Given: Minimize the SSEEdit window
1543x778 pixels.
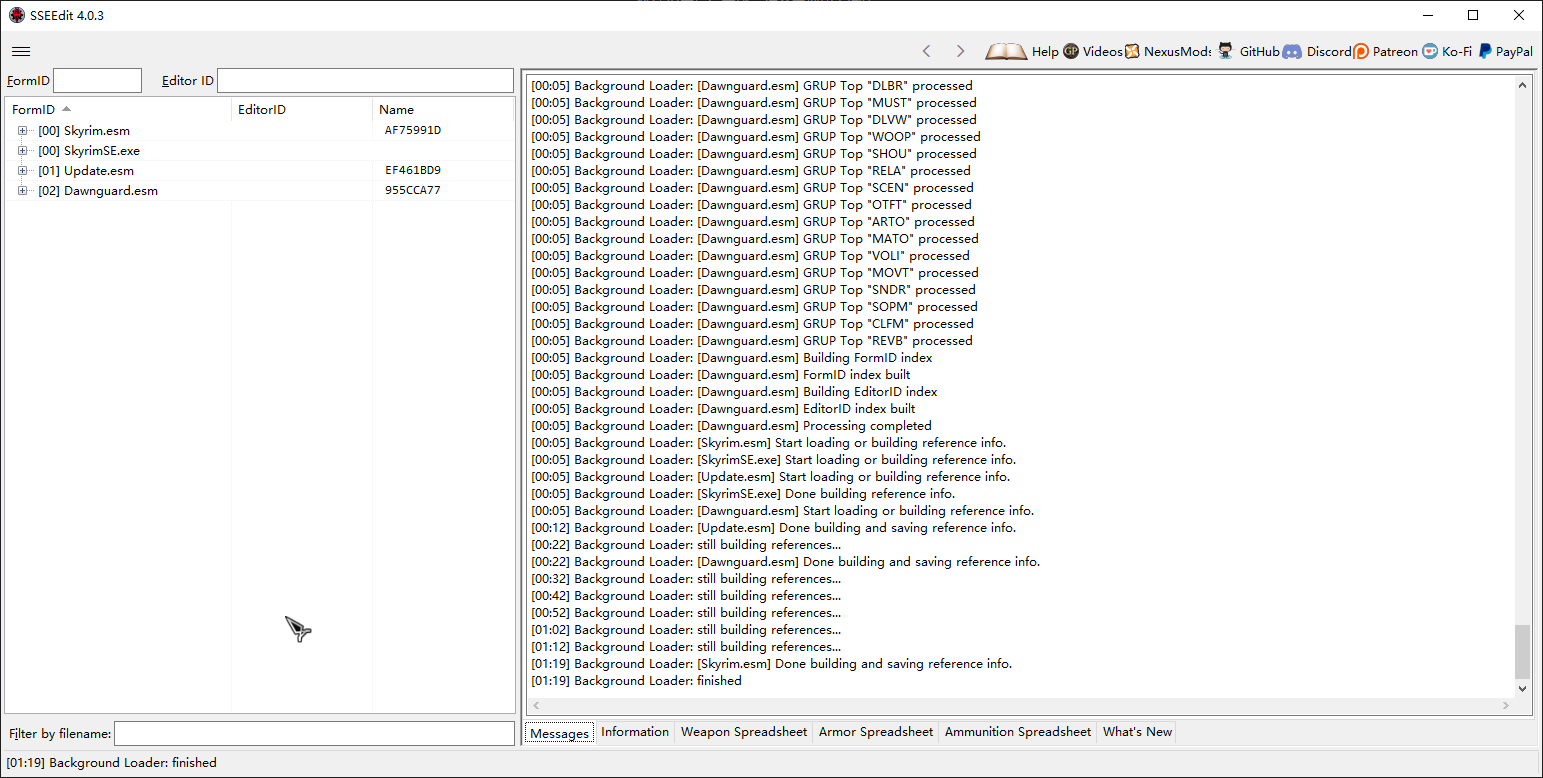Looking at the screenshot, I should [1428, 15].
